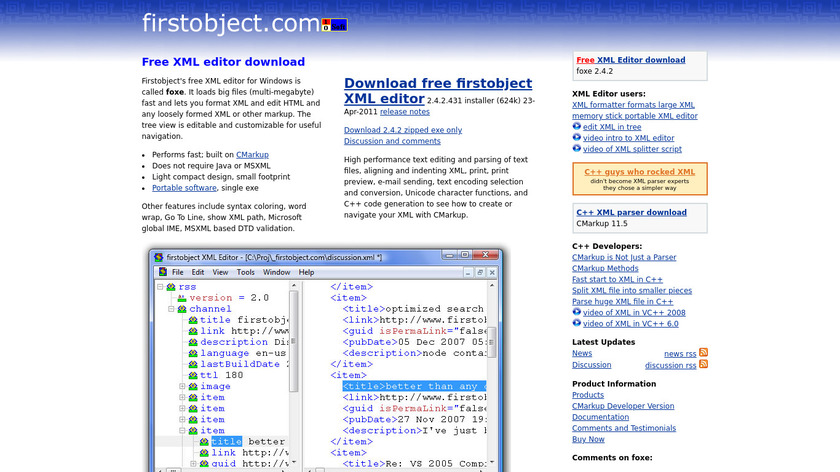Expand the third item tree node
Screen dimensions: 840x472
[x=182, y=419]
